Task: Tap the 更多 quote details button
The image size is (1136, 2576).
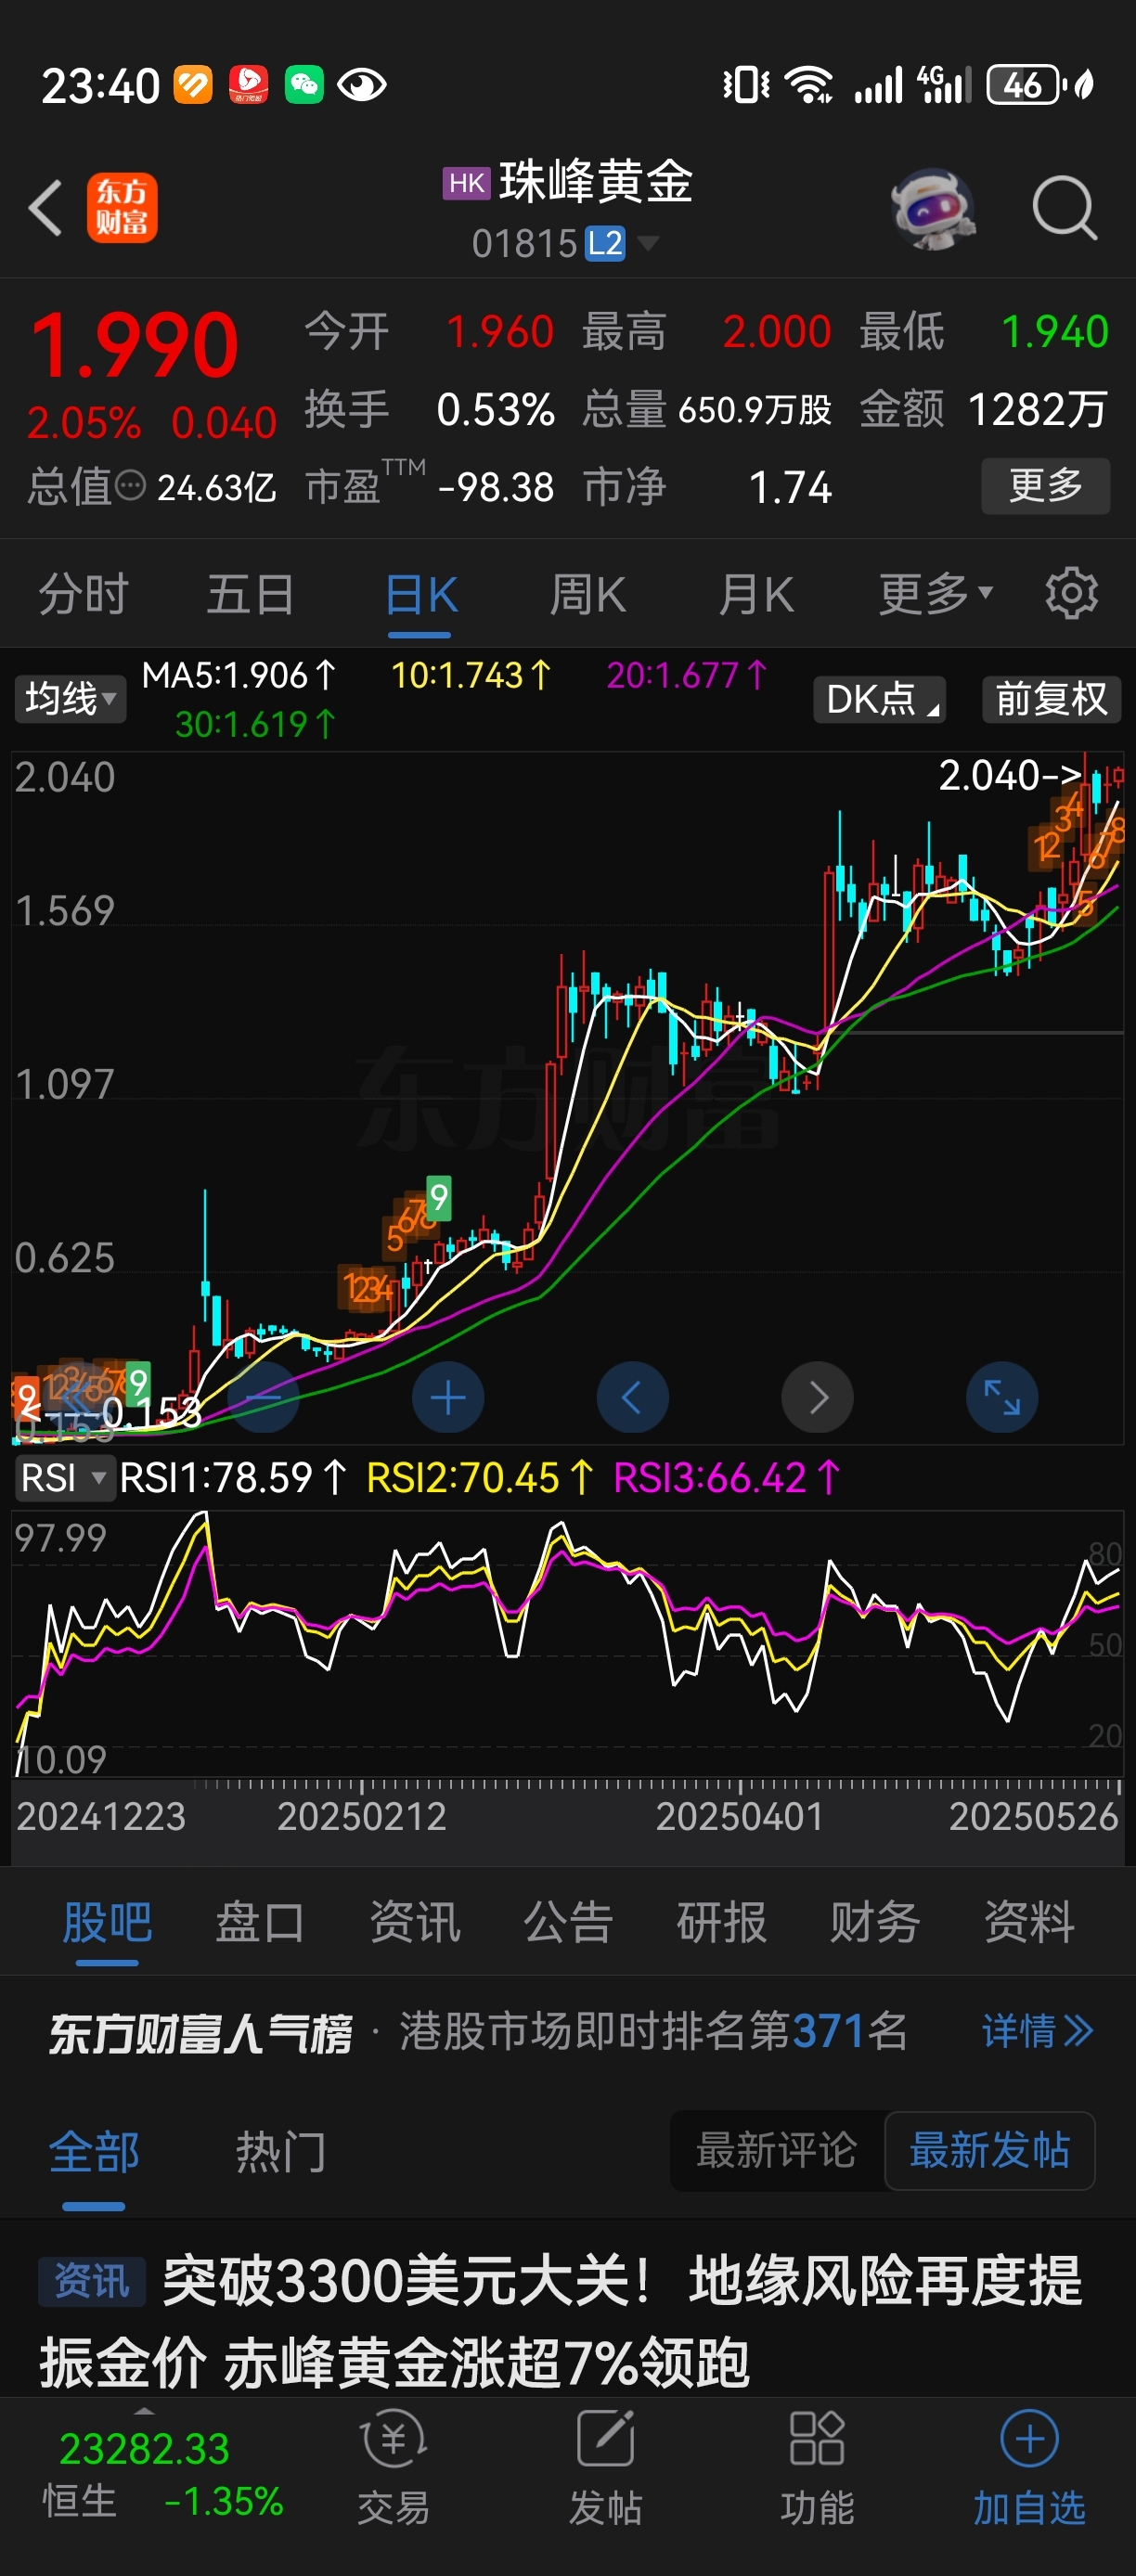Action: point(1045,486)
